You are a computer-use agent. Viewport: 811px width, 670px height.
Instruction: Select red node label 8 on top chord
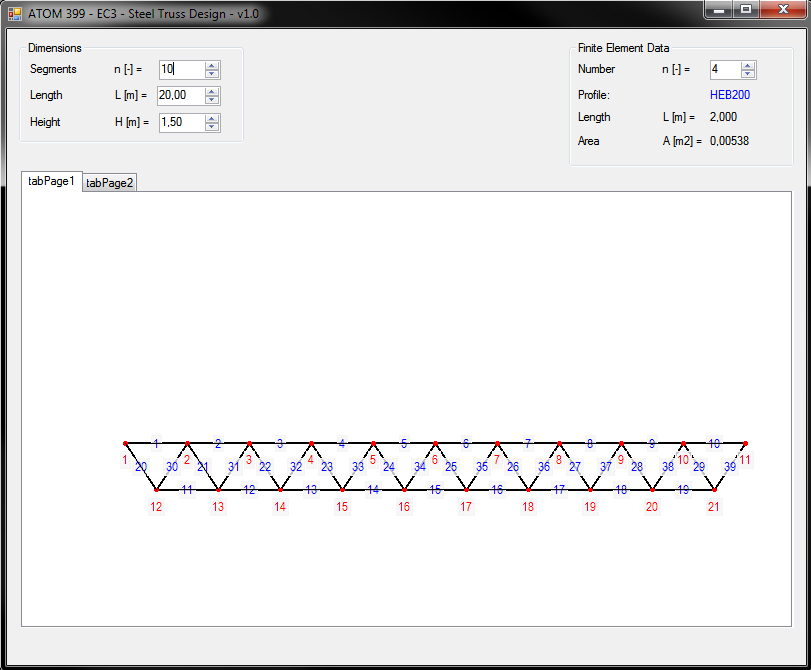(x=559, y=460)
